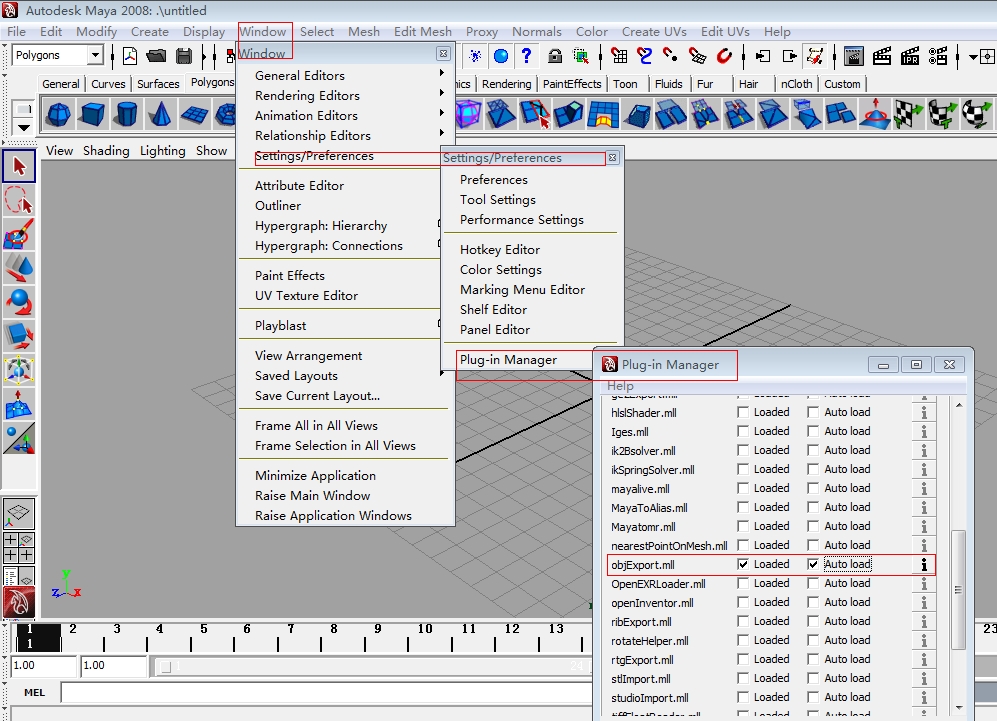Click the Open Scene folder icon

pyautogui.click(x=156, y=56)
